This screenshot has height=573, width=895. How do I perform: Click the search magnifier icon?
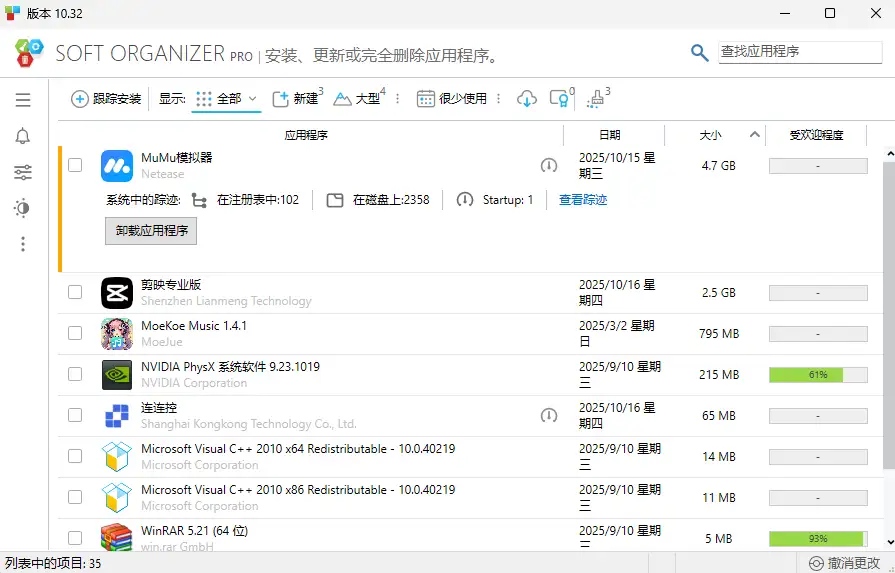699,53
